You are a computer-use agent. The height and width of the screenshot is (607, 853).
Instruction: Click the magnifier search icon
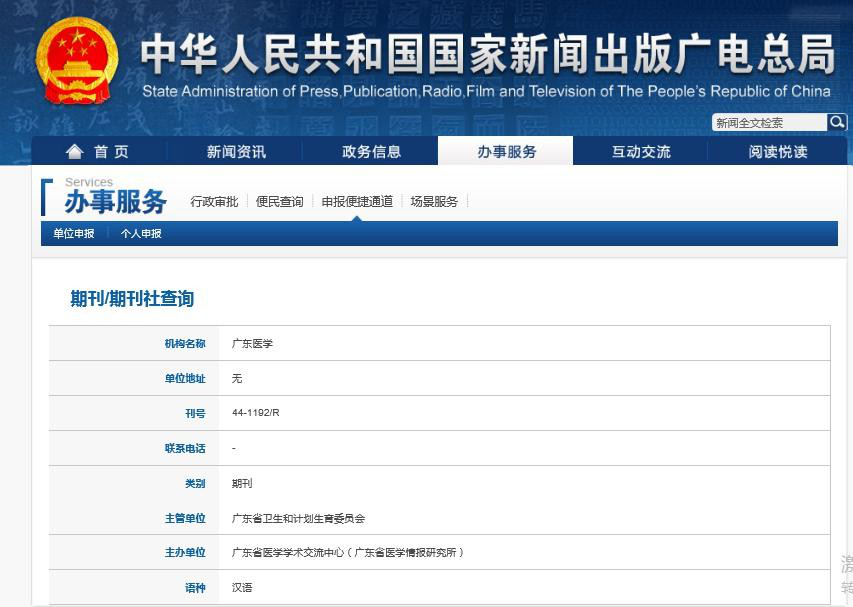click(837, 122)
